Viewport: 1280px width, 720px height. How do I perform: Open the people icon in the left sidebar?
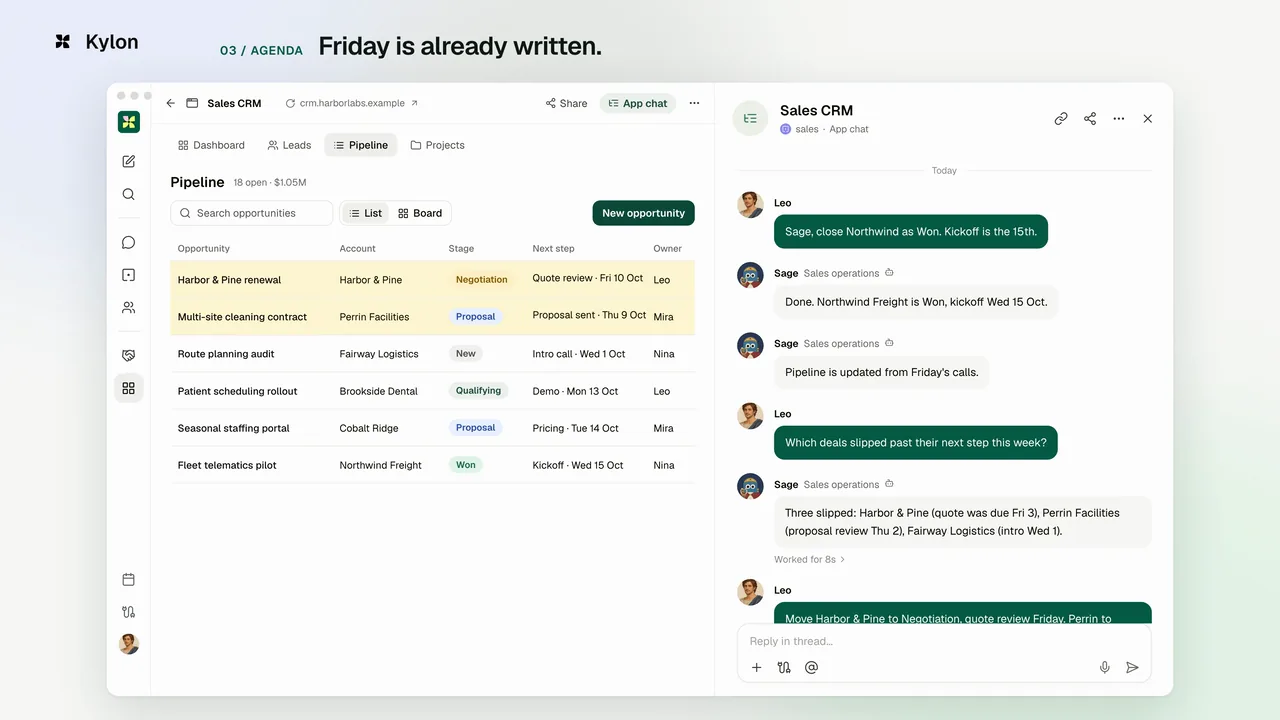pyautogui.click(x=128, y=307)
